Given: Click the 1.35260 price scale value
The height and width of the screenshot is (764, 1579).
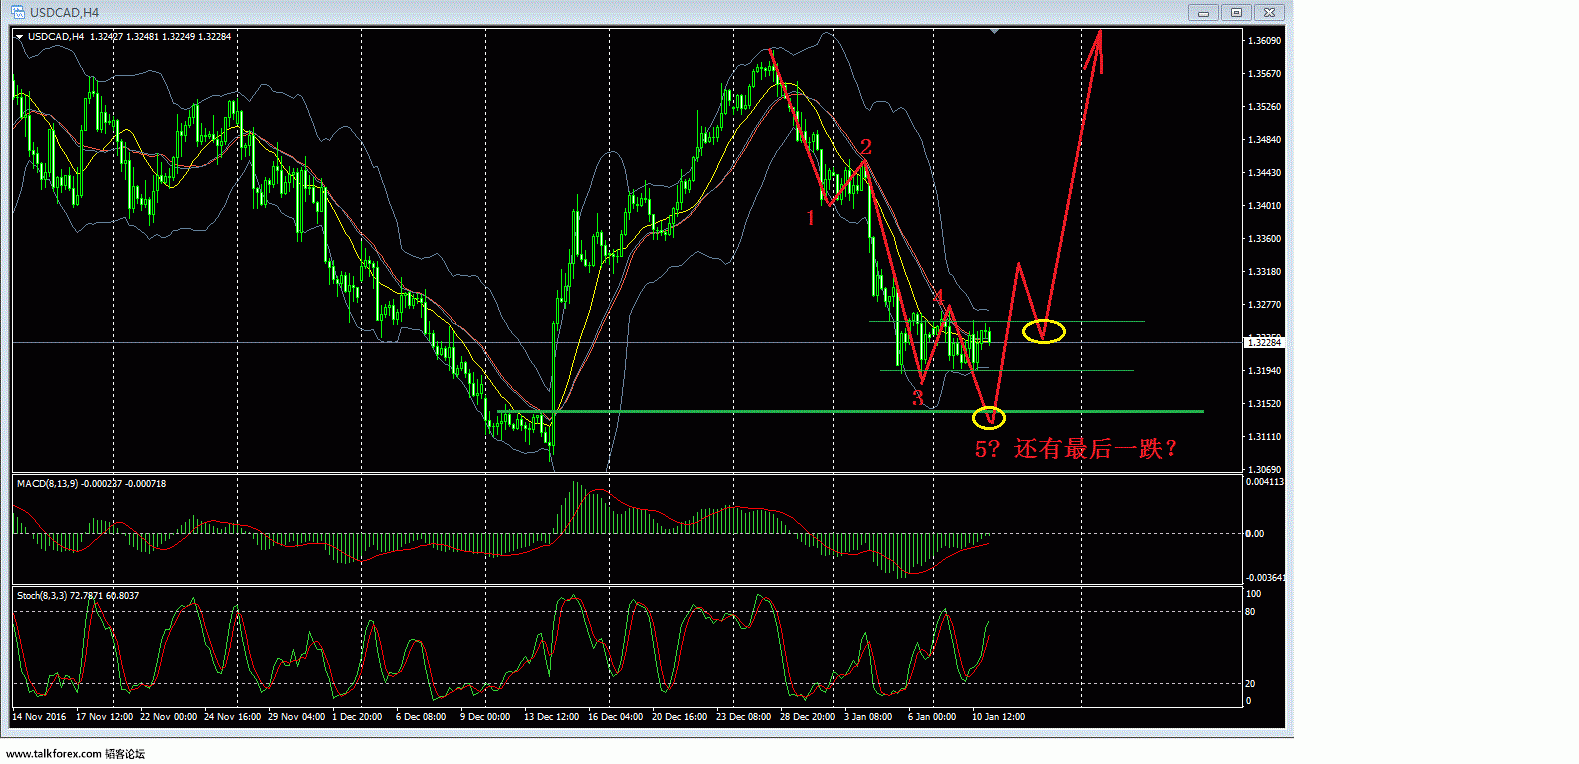Looking at the screenshot, I should coord(1265,107).
